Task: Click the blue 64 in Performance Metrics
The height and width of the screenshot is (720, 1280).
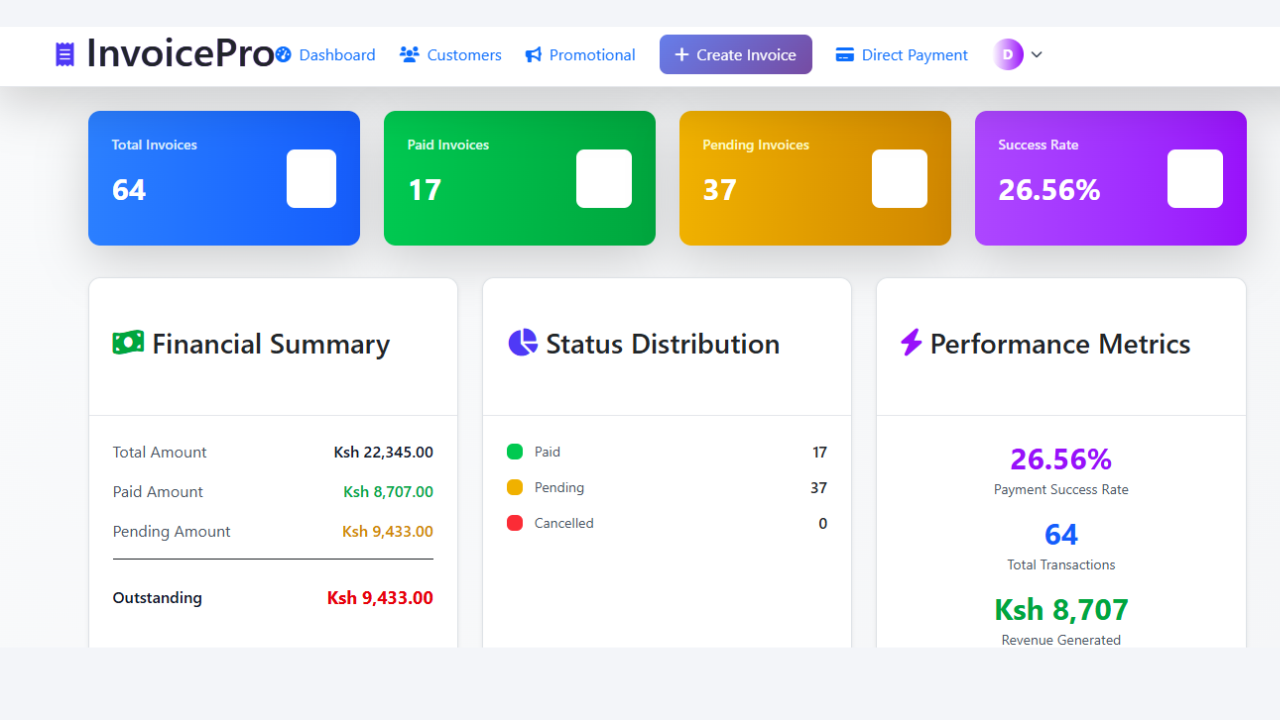Action: pyautogui.click(x=1061, y=535)
